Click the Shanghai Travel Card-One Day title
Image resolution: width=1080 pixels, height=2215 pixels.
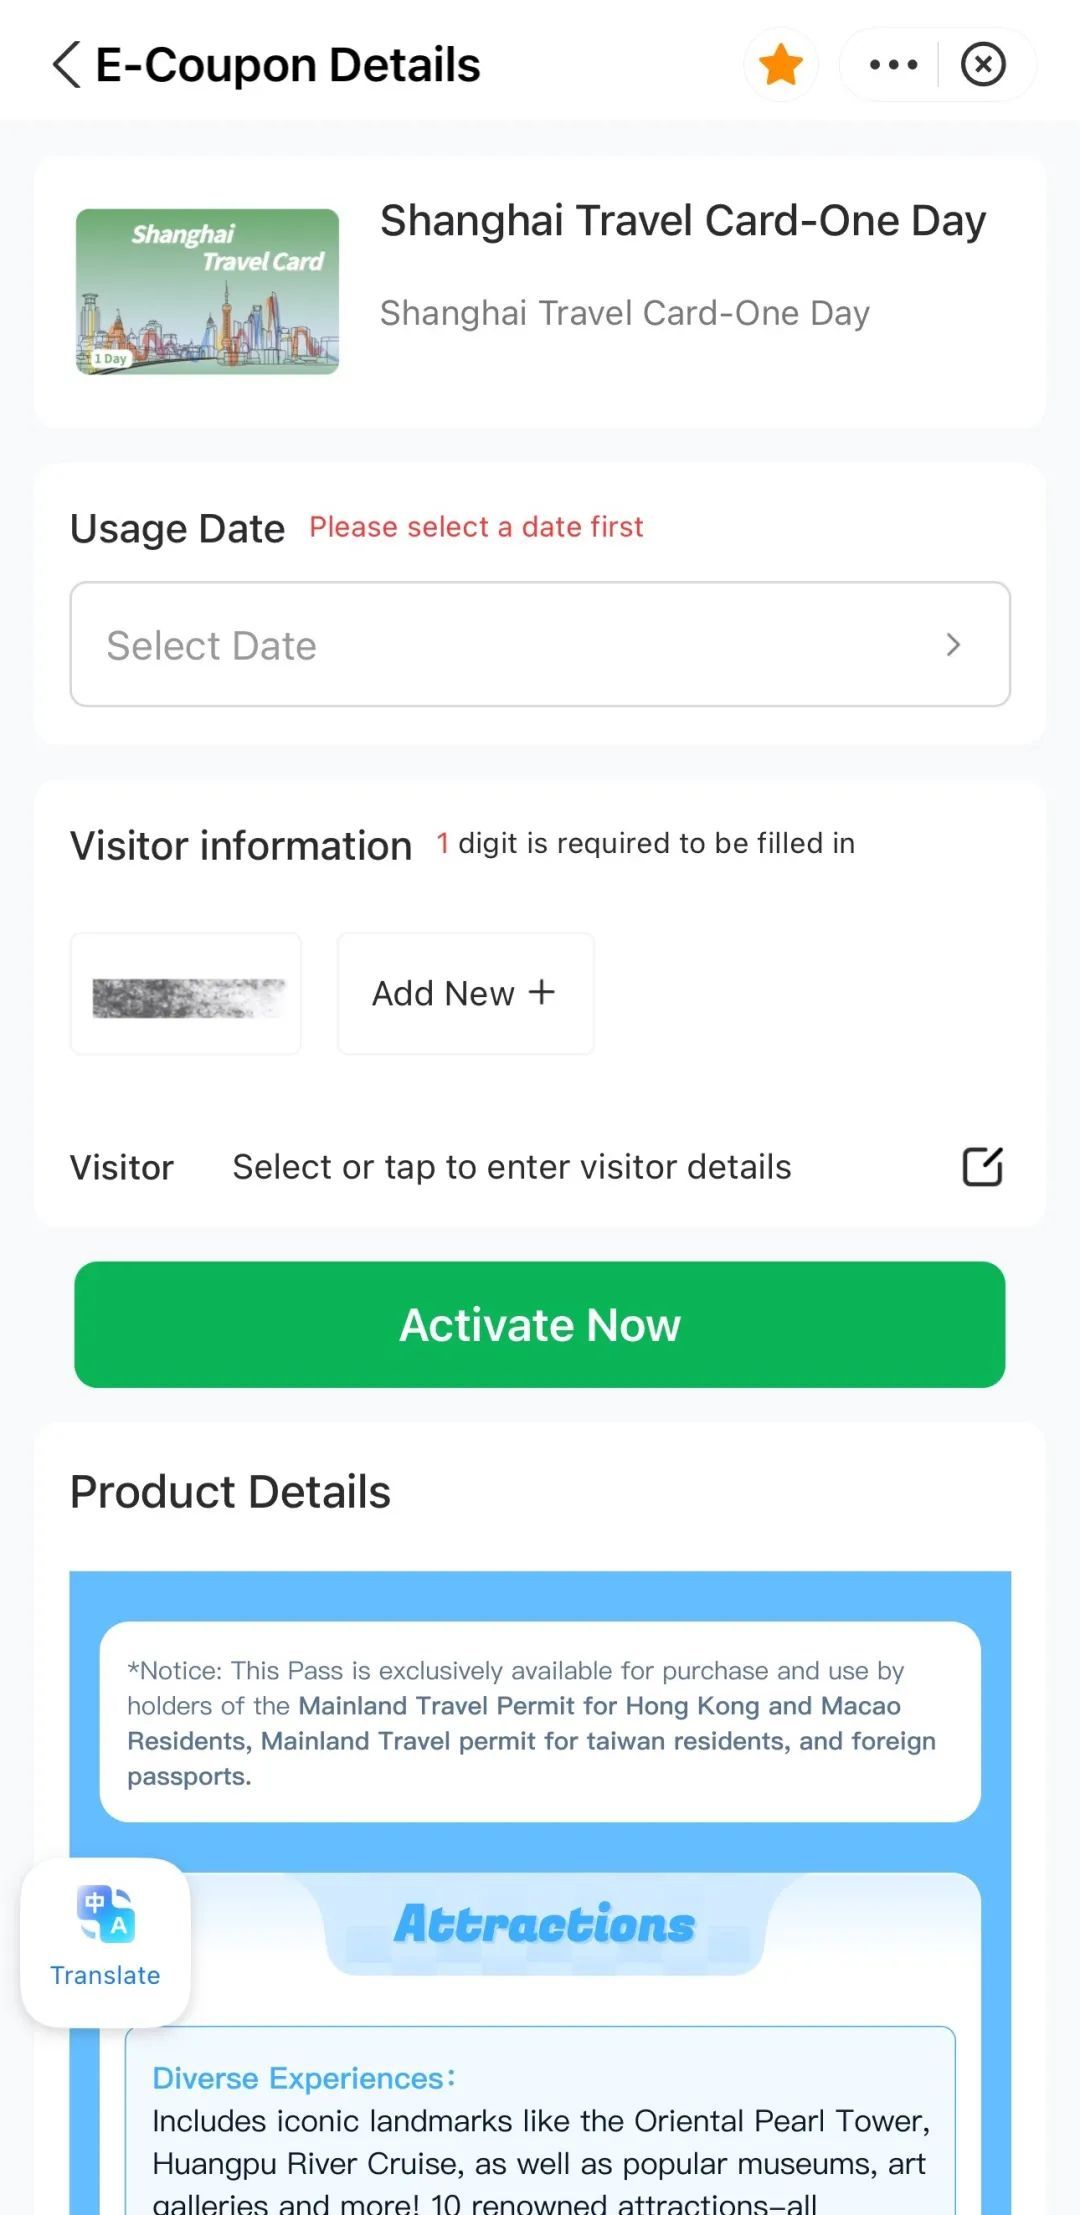click(683, 221)
